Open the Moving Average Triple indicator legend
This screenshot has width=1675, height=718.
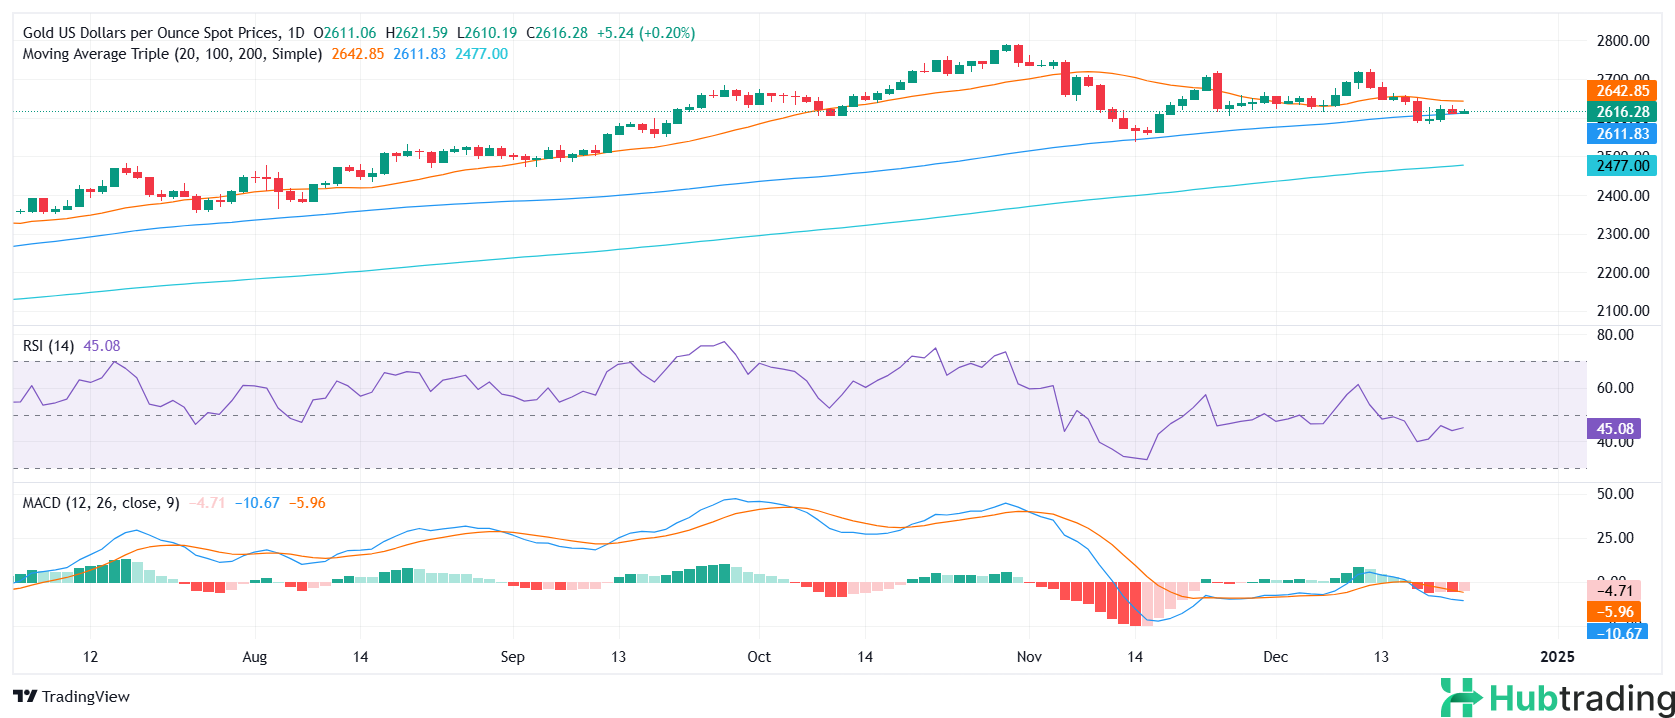pyautogui.click(x=172, y=54)
